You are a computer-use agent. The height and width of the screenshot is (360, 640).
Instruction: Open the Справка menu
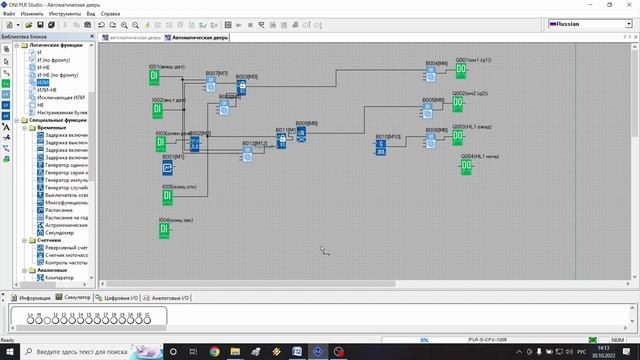[110, 14]
